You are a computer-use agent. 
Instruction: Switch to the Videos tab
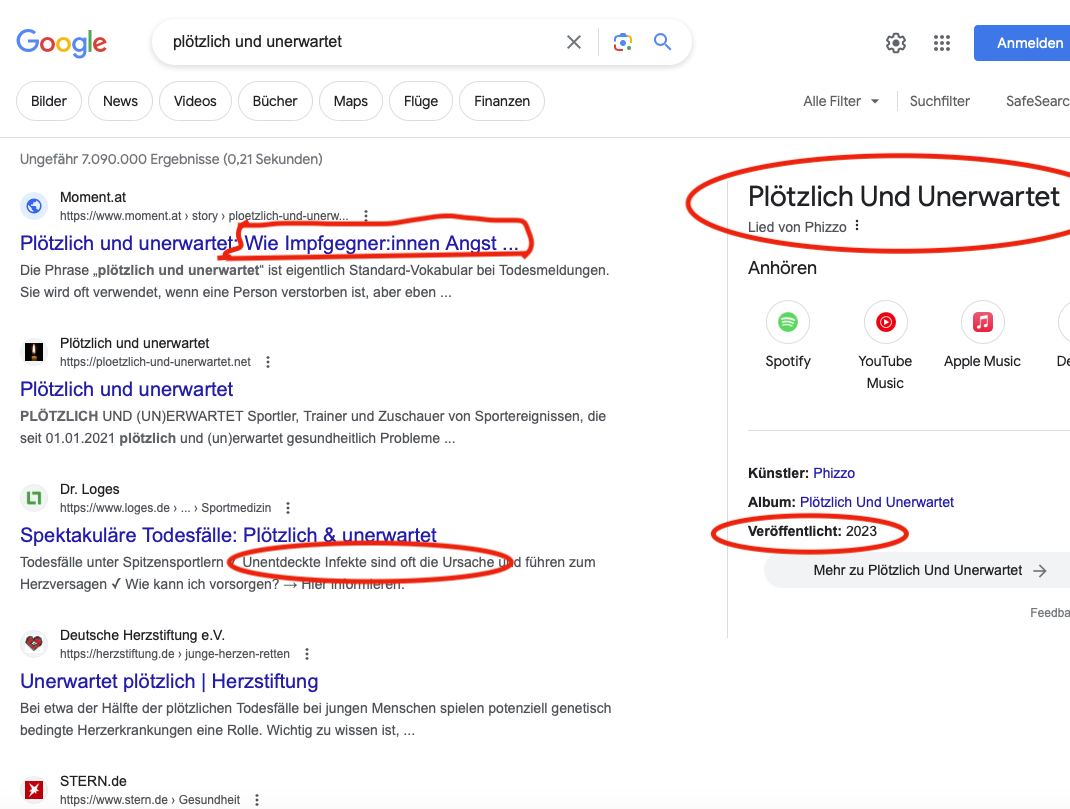point(195,101)
